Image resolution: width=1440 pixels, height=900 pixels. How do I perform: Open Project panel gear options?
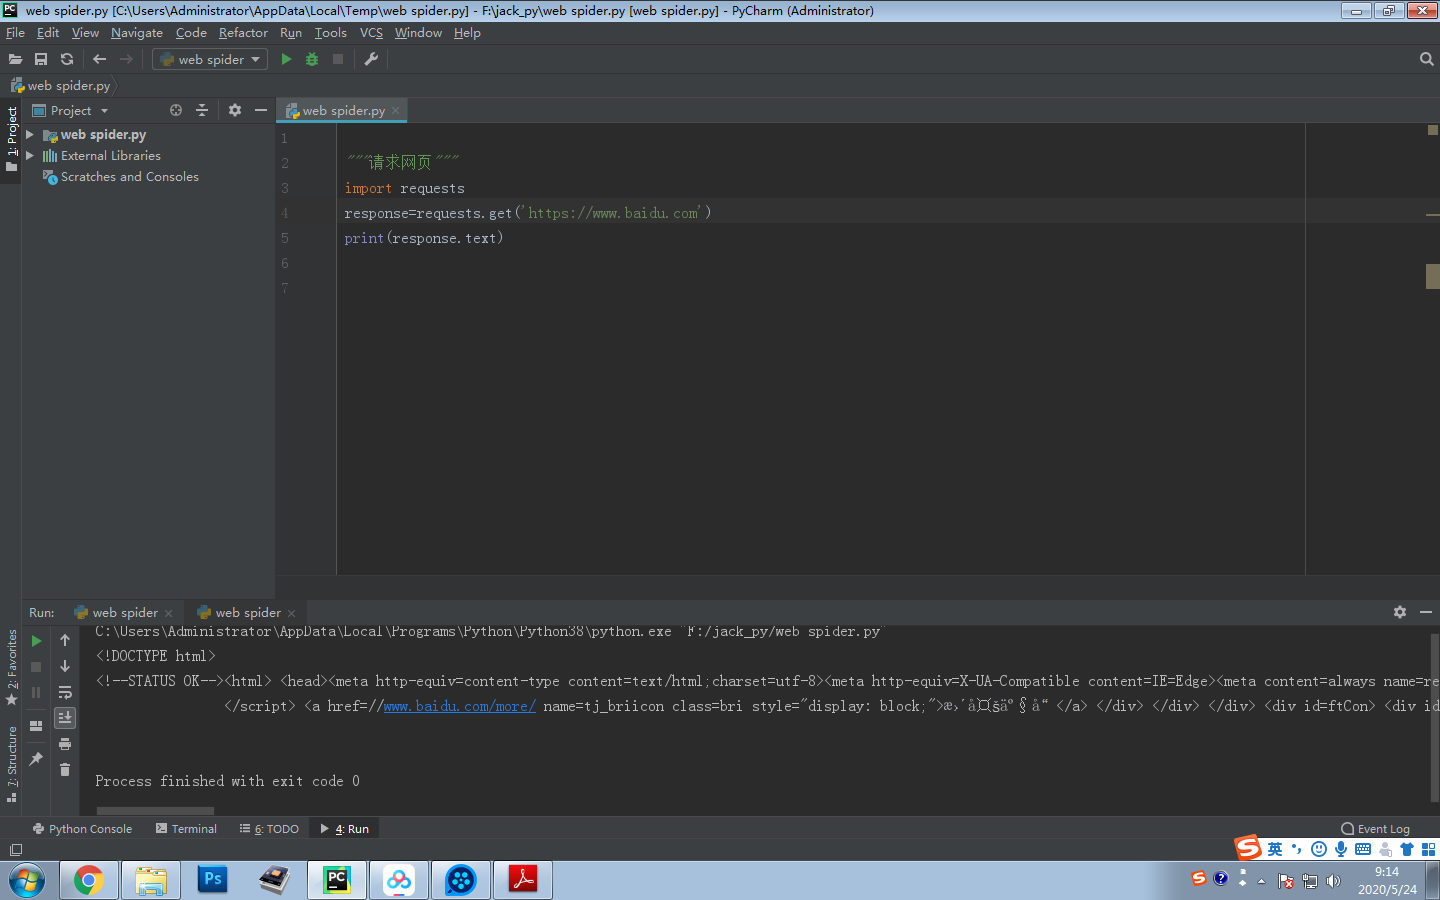coord(235,110)
